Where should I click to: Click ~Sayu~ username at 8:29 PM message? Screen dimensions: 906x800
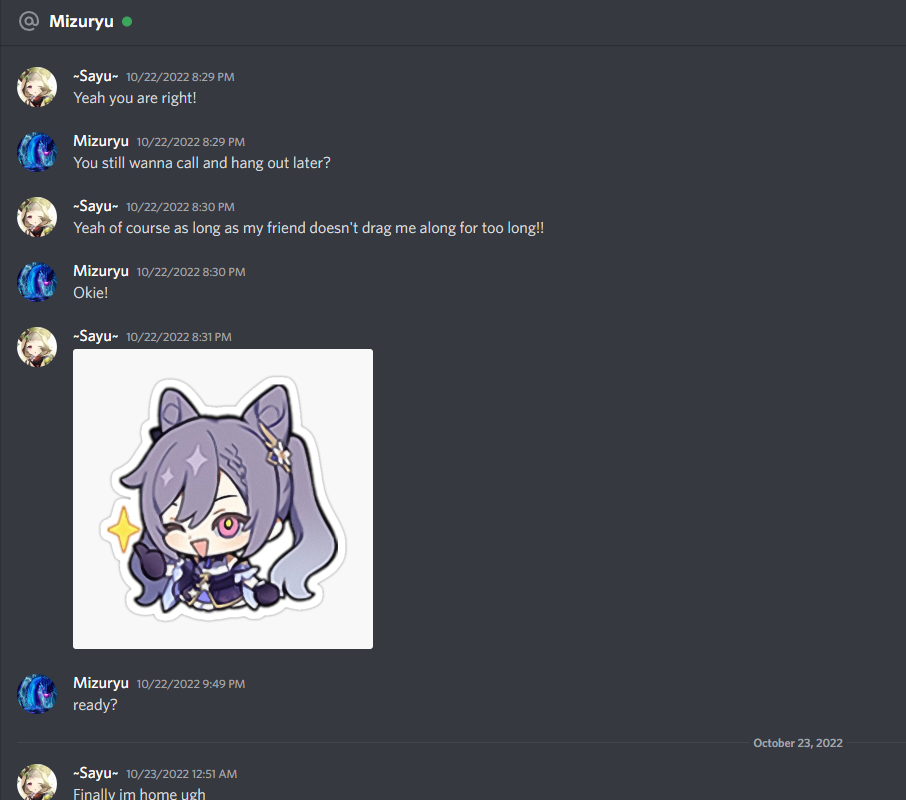[95, 76]
